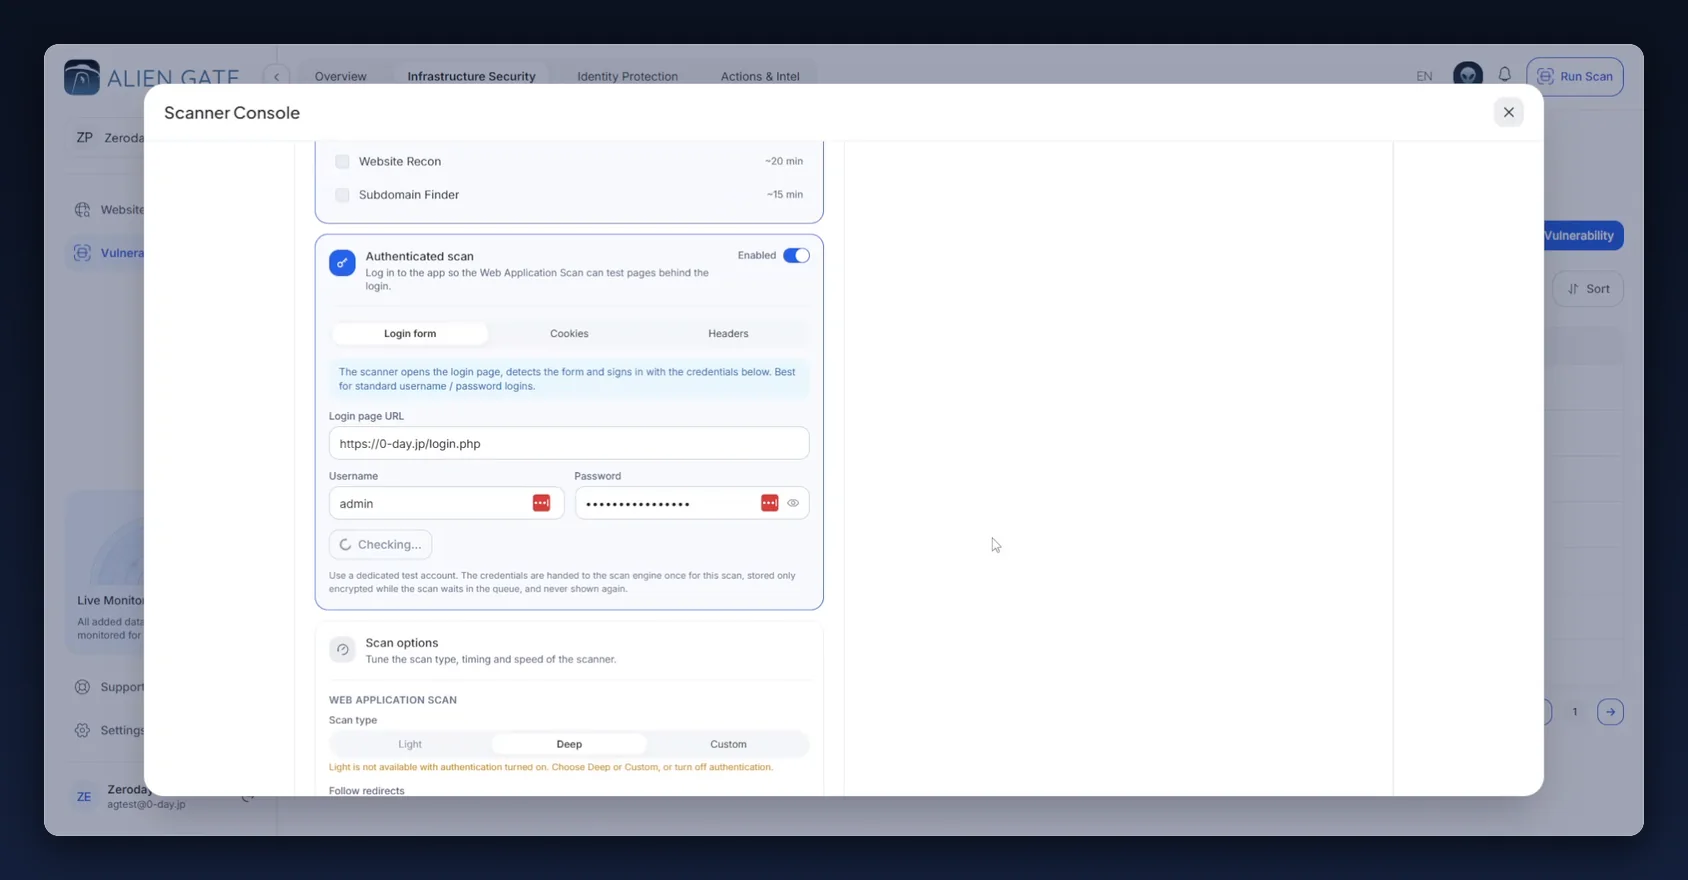
Task: Select the Login form tab
Action: pyautogui.click(x=410, y=333)
